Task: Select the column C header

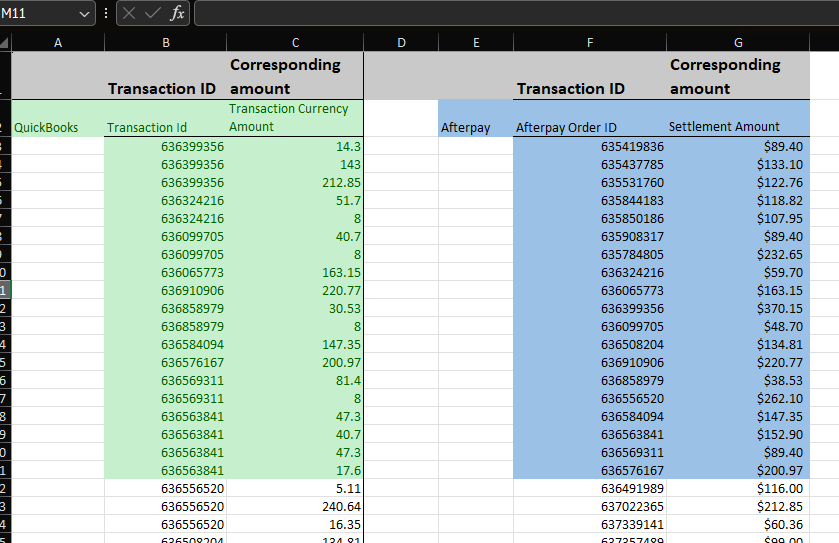Action: [x=295, y=42]
